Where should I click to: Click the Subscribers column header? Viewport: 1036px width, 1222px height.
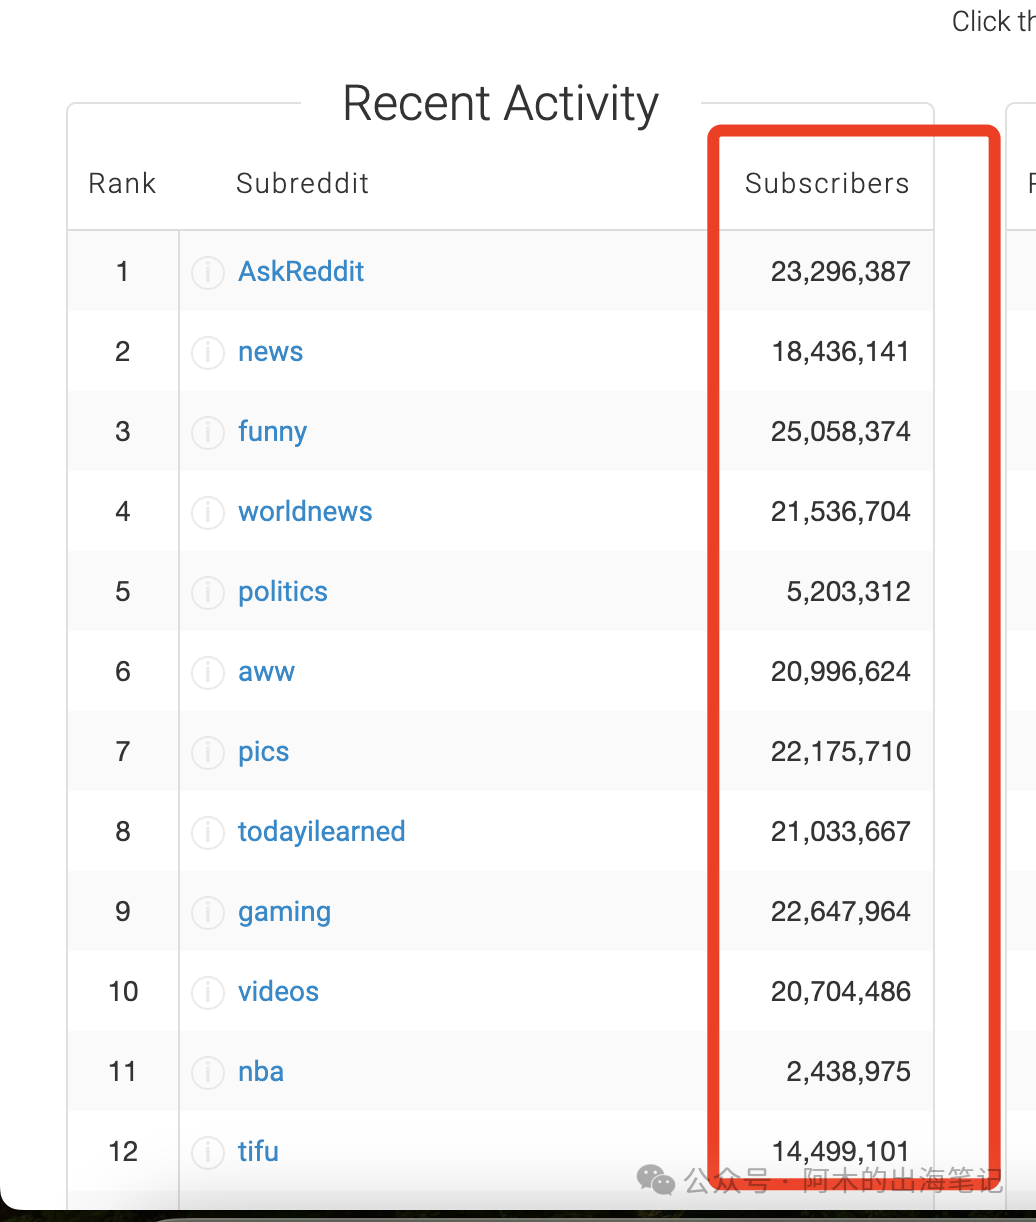827,184
